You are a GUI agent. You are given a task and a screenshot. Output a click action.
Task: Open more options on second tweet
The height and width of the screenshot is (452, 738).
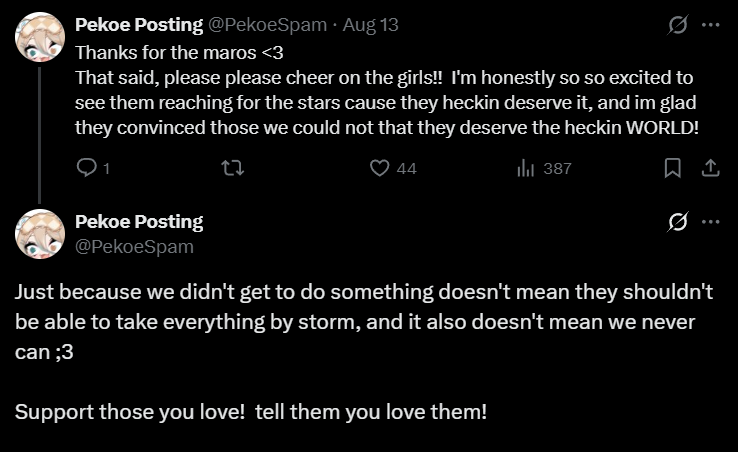click(x=711, y=222)
